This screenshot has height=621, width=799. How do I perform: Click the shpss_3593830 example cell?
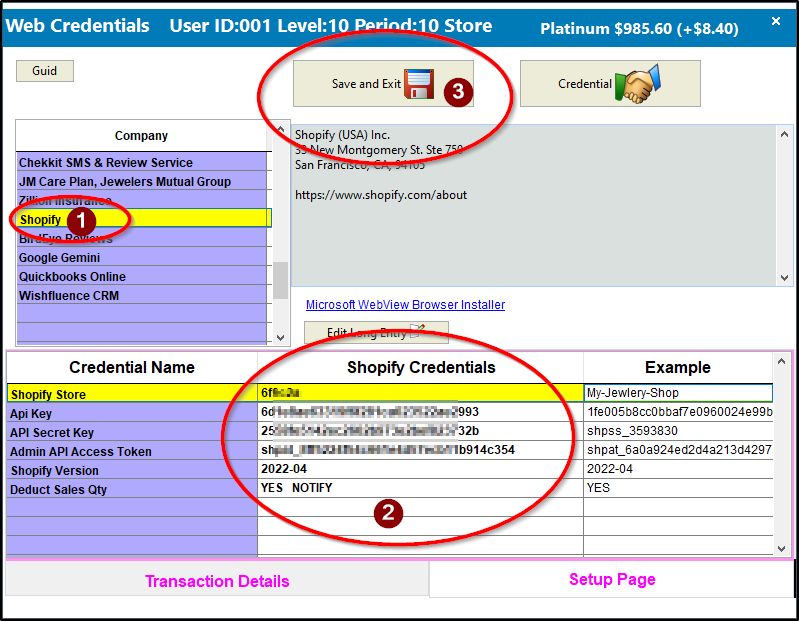(678, 431)
